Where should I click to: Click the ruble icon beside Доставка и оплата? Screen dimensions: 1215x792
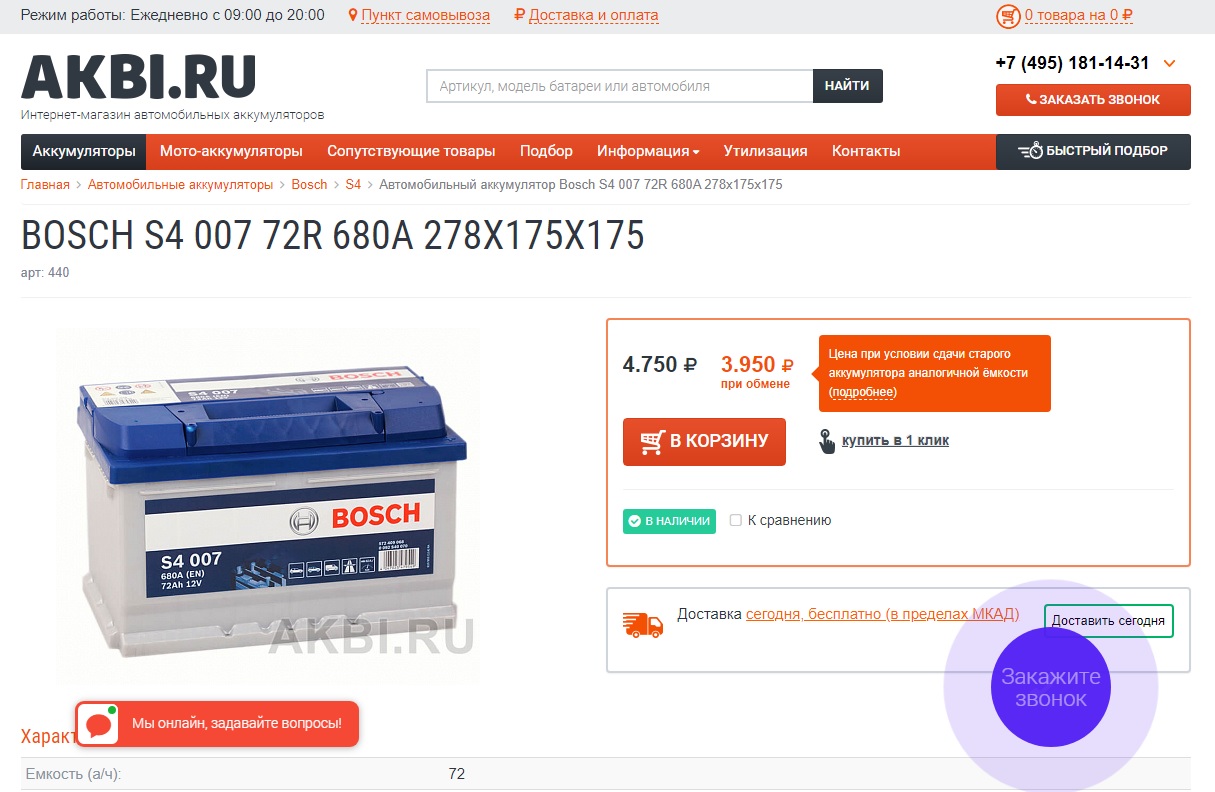tap(518, 15)
